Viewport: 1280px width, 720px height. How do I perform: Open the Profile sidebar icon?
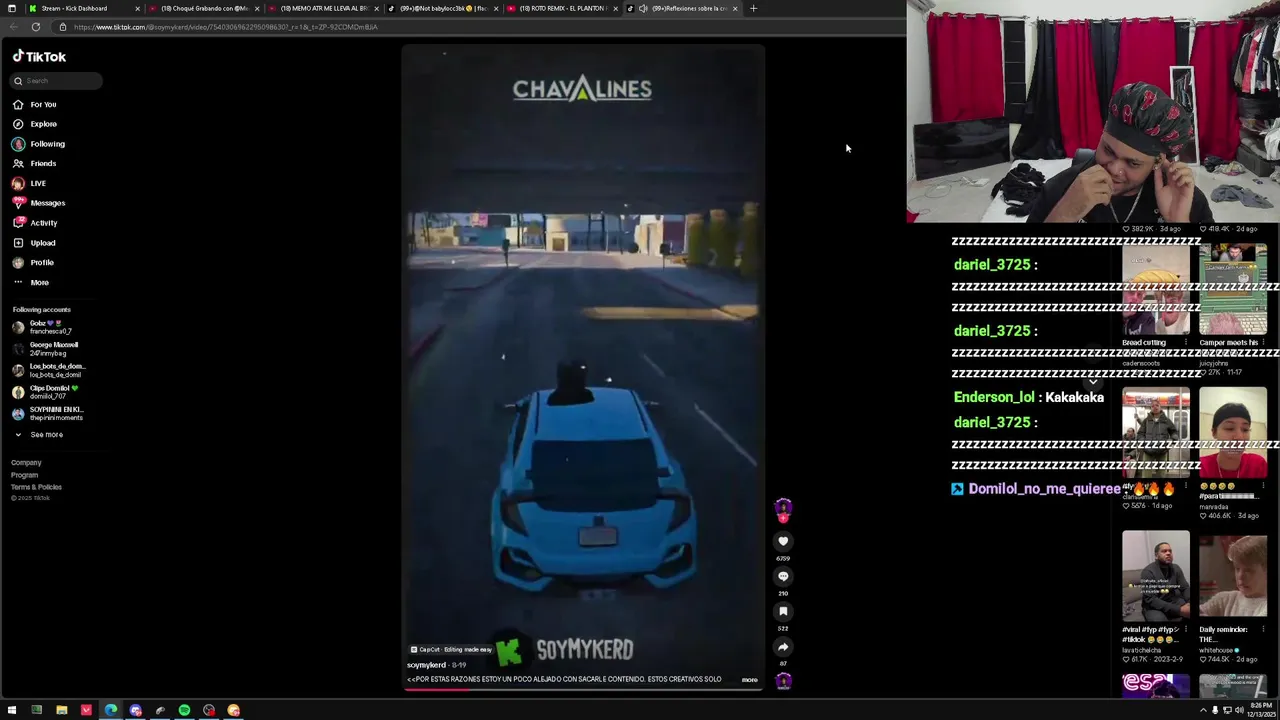point(18,262)
